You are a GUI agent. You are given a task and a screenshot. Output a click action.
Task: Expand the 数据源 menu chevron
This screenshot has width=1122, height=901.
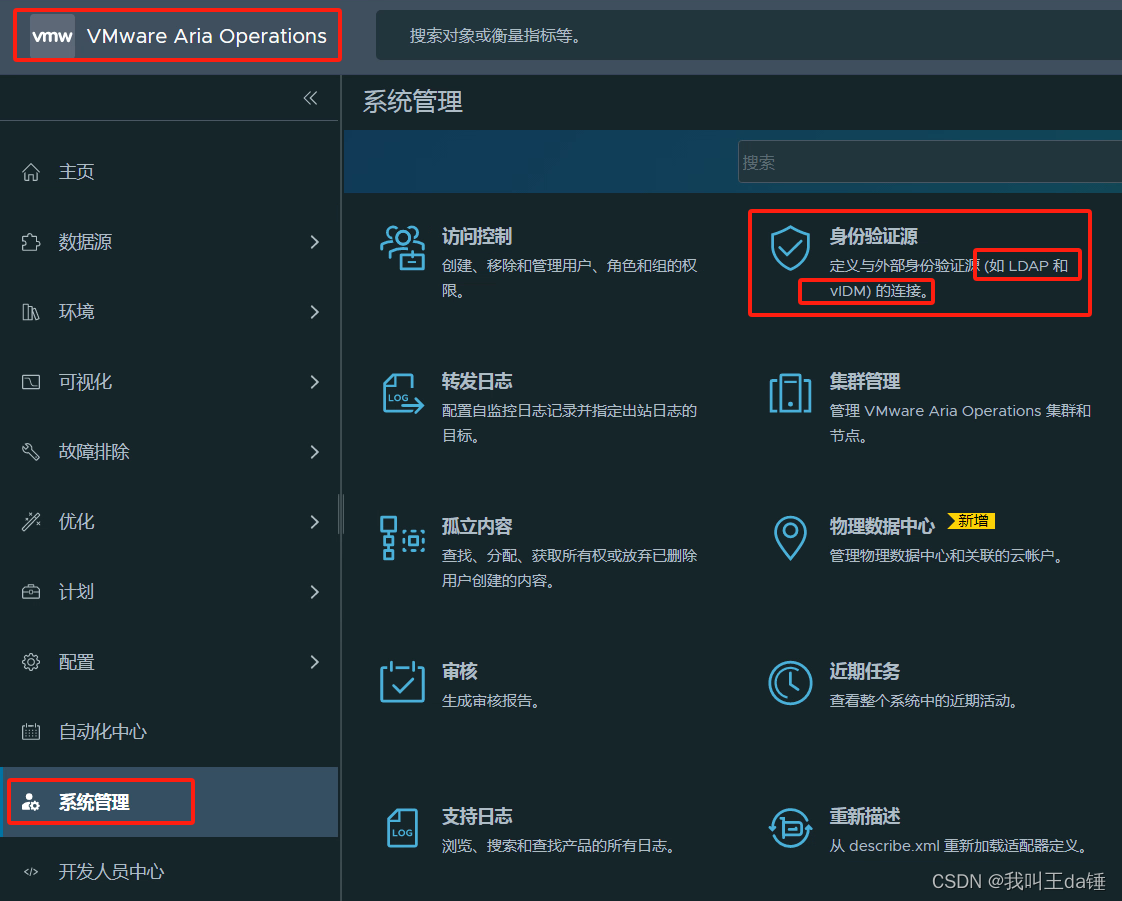(315, 242)
